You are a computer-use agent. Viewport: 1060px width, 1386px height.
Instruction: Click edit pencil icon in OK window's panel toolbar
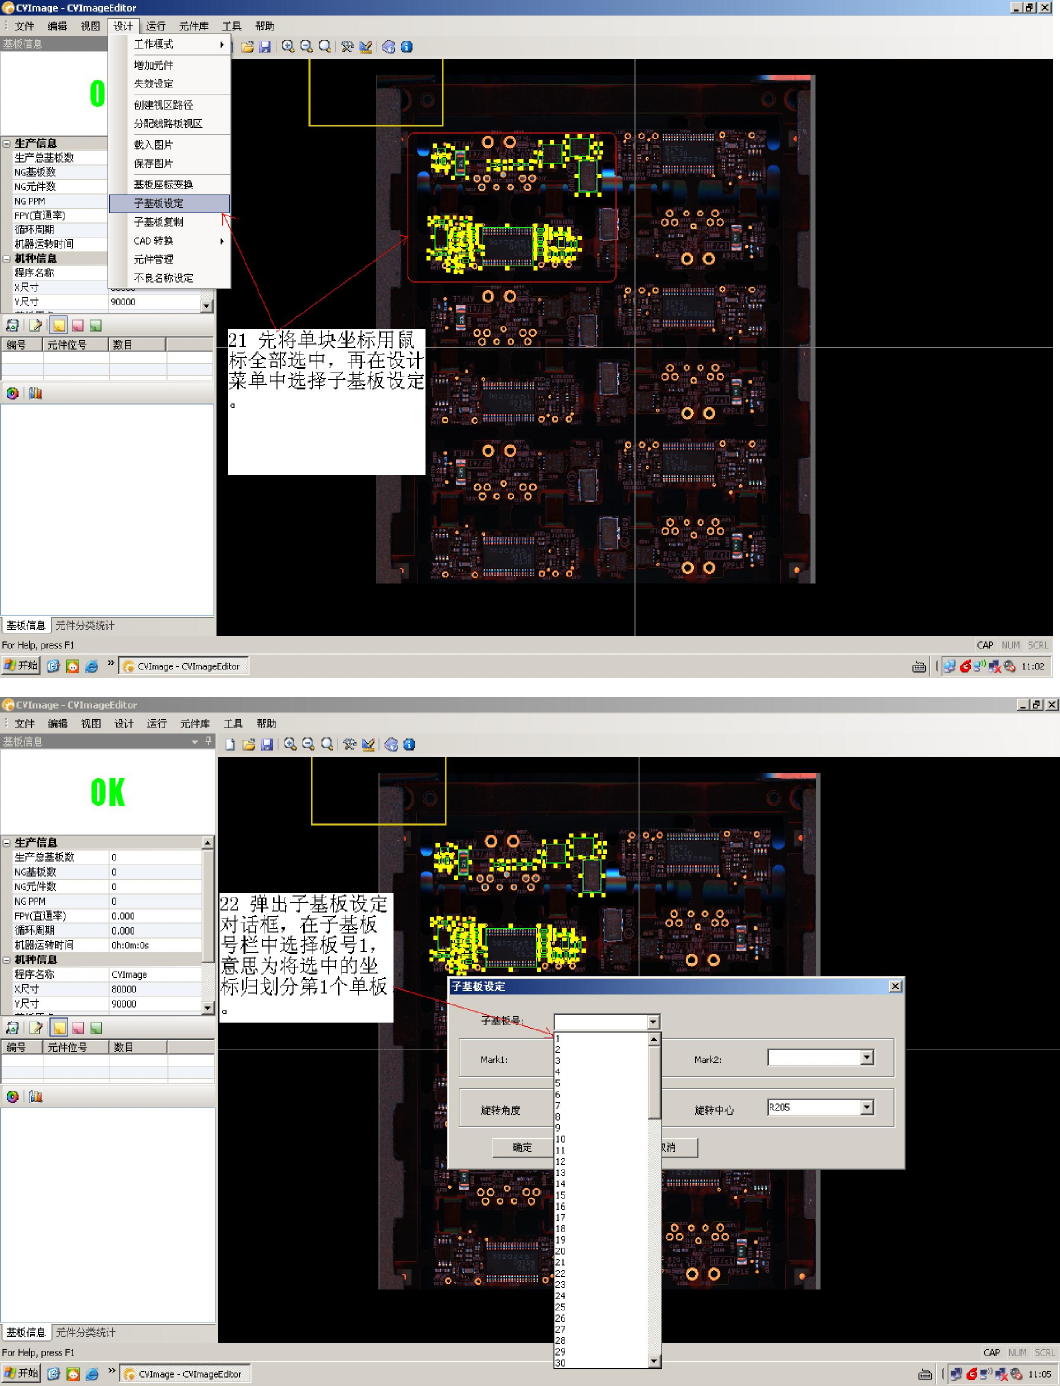(x=36, y=1027)
